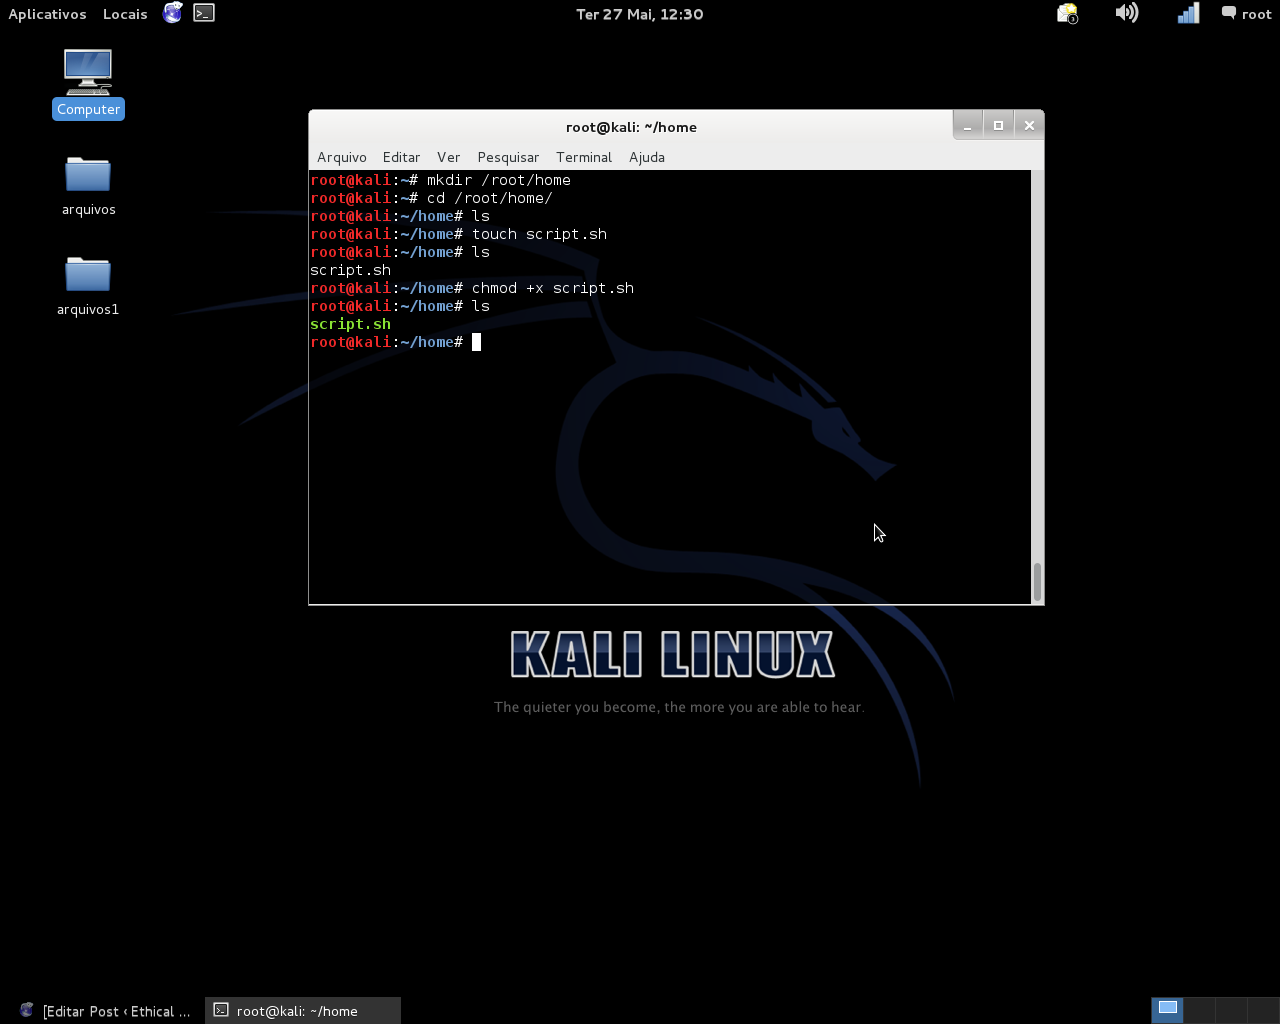Select the arquivos folder on desktop
This screenshot has height=1024, width=1280.
coord(88,186)
